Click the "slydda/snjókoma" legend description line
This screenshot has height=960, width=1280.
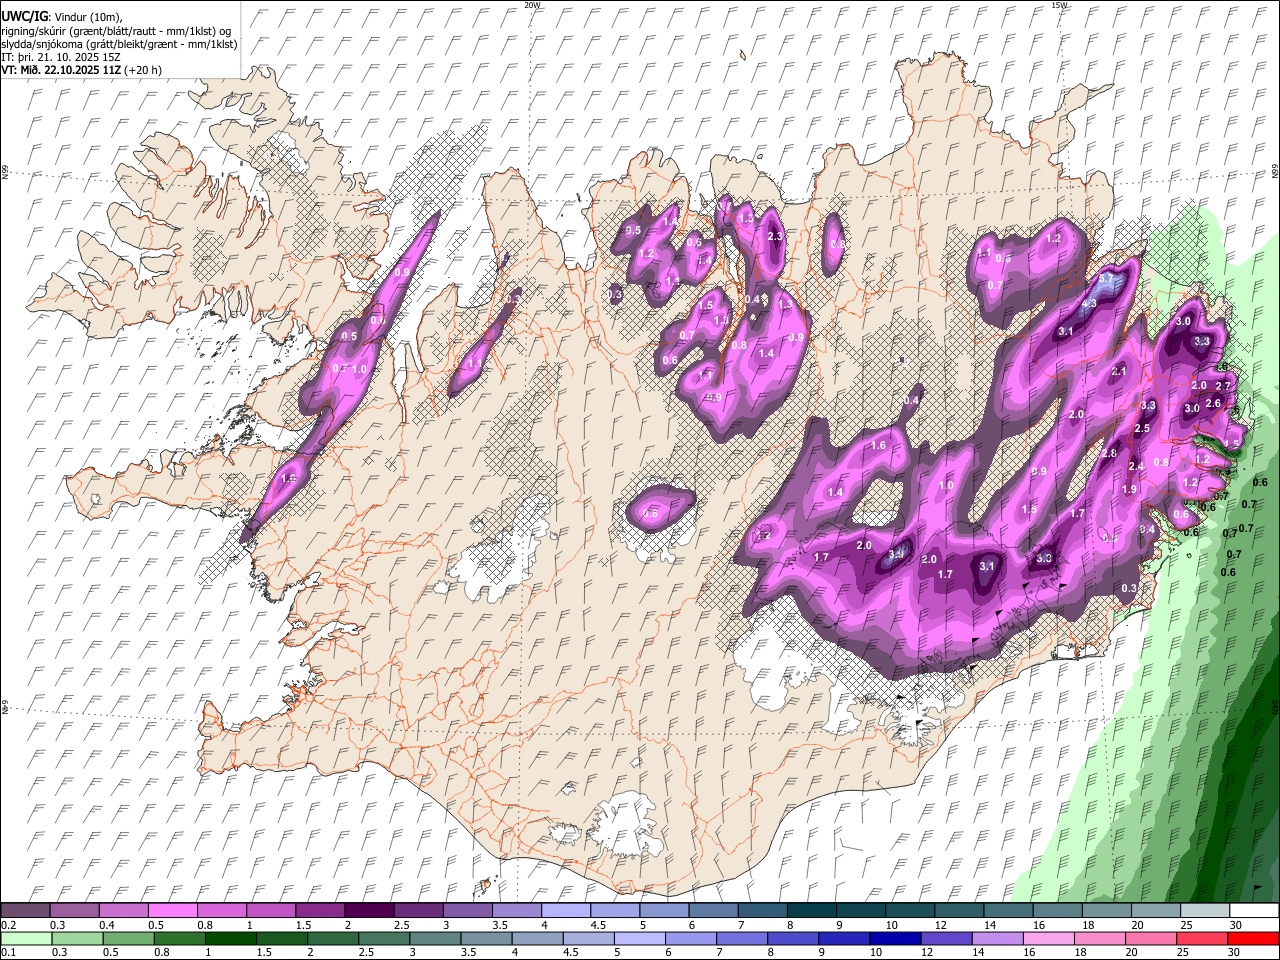[x=119, y=44]
